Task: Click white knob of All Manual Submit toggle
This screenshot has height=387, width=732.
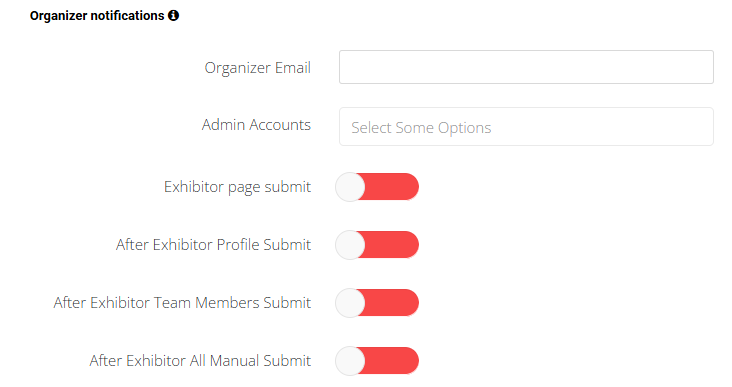Action: (350, 360)
